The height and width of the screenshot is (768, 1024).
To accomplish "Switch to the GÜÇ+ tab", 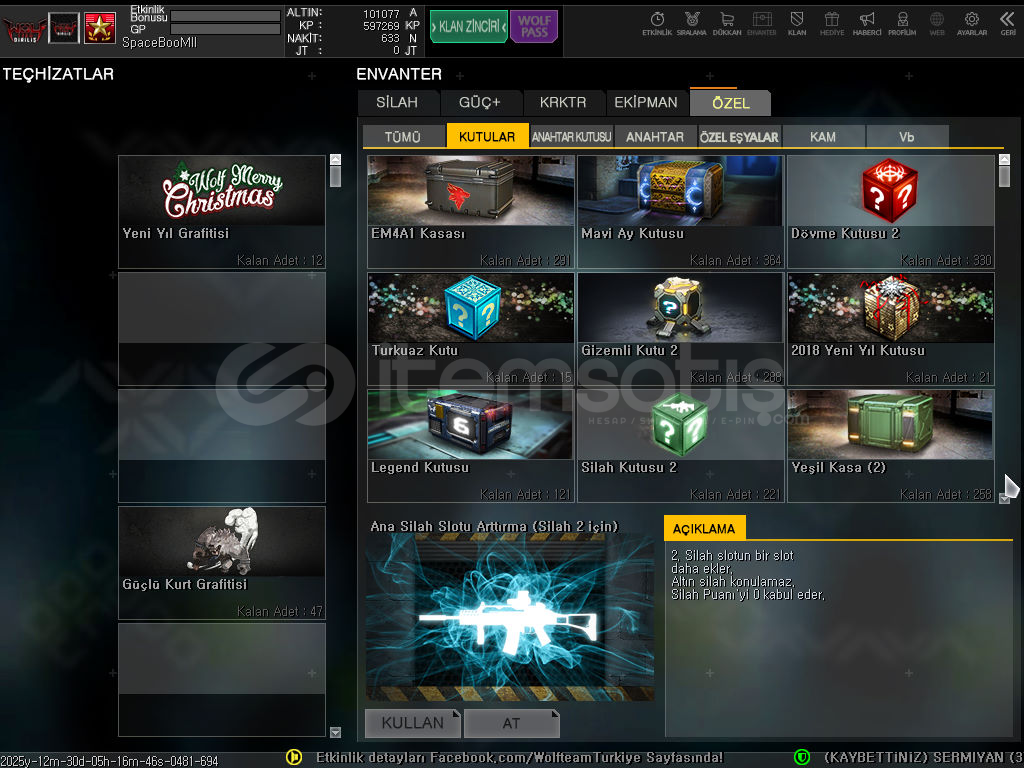I will 480,103.
